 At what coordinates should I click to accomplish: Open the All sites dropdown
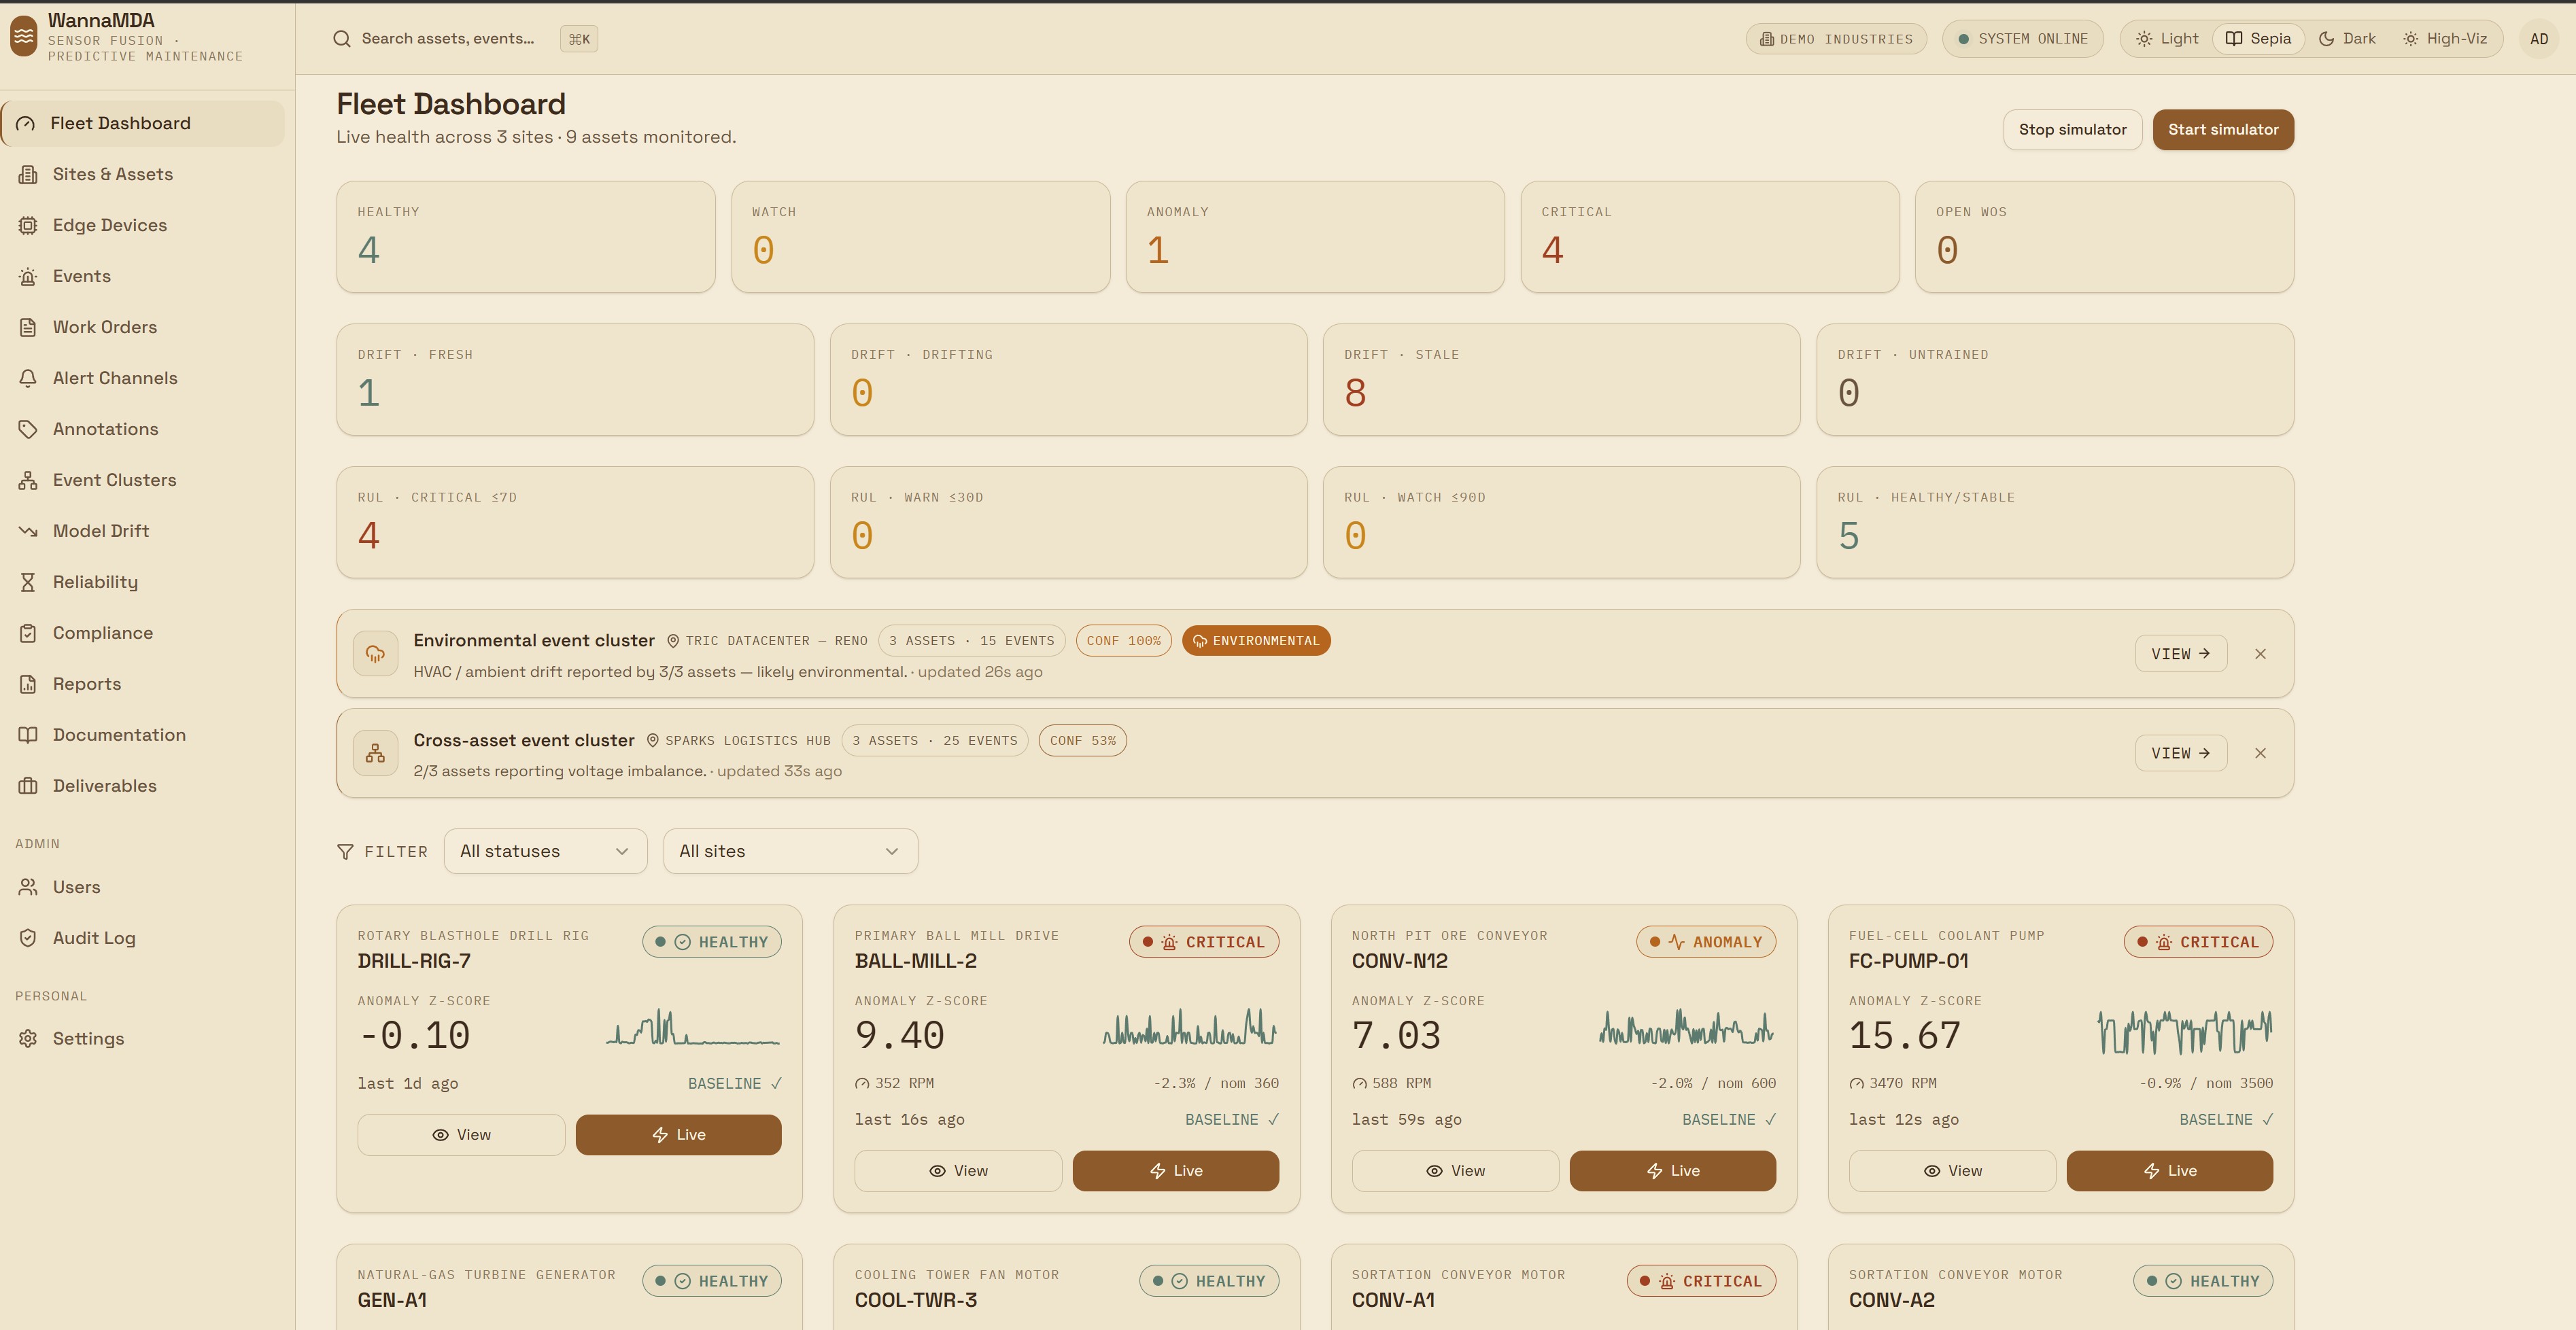pyautogui.click(x=790, y=851)
